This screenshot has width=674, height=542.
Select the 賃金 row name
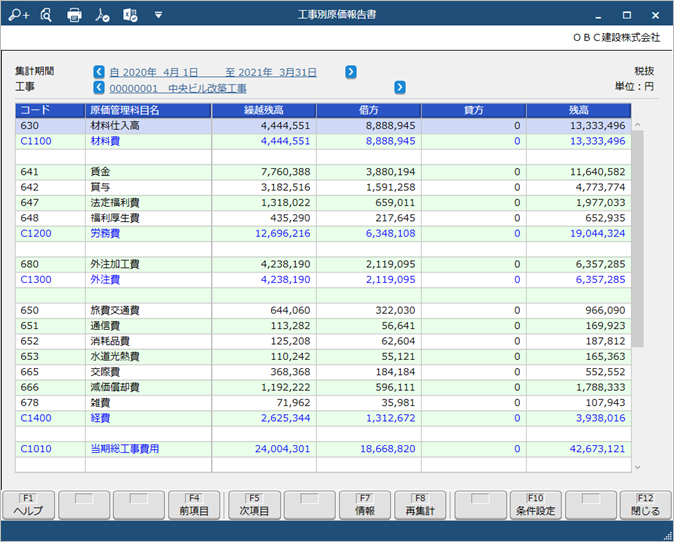point(101,172)
